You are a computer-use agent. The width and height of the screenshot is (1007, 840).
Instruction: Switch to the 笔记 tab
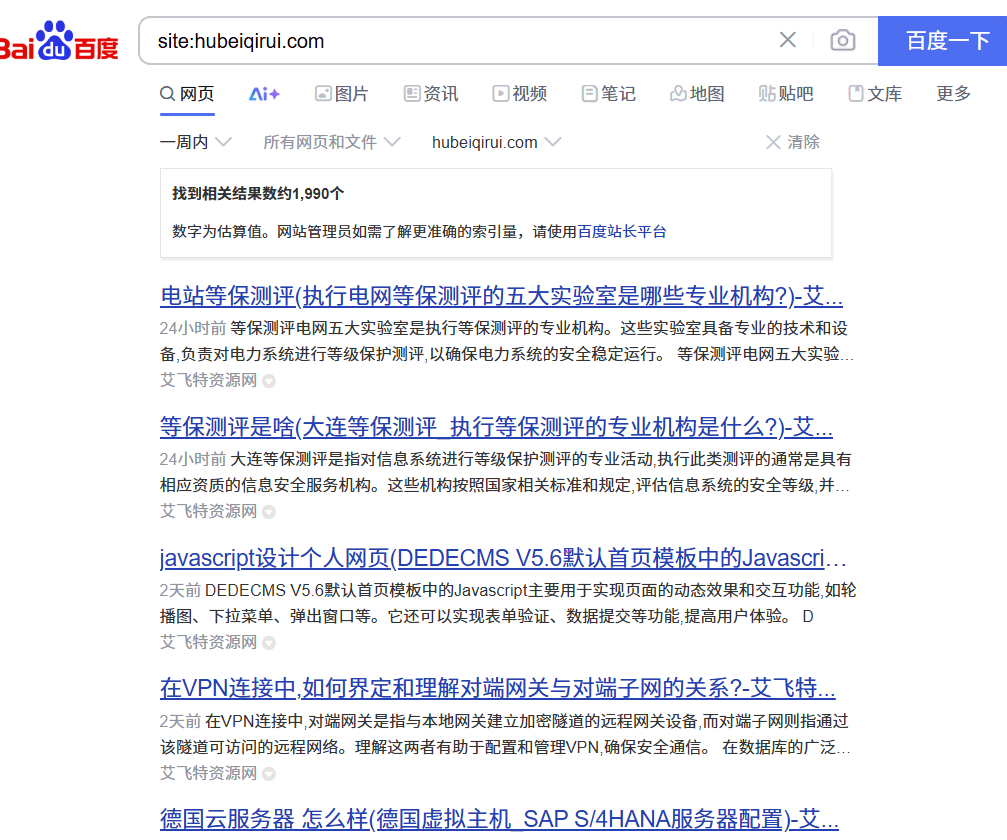coord(609,94)
